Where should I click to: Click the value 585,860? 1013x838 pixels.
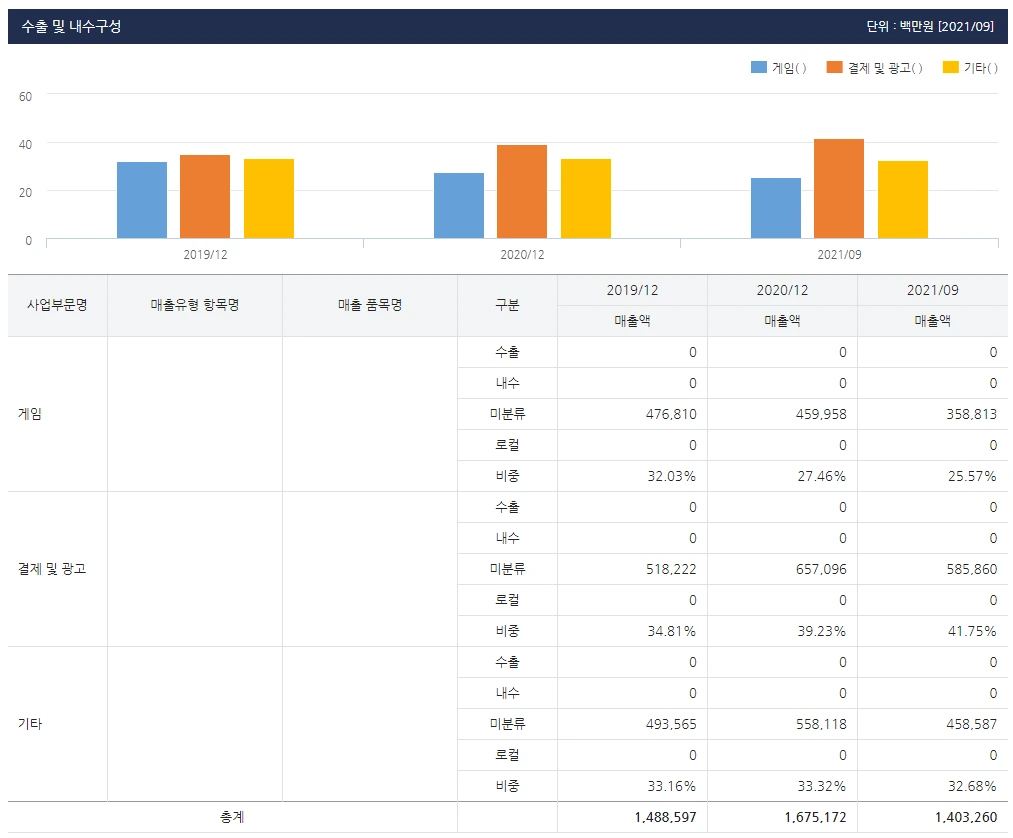click(972, 569)
